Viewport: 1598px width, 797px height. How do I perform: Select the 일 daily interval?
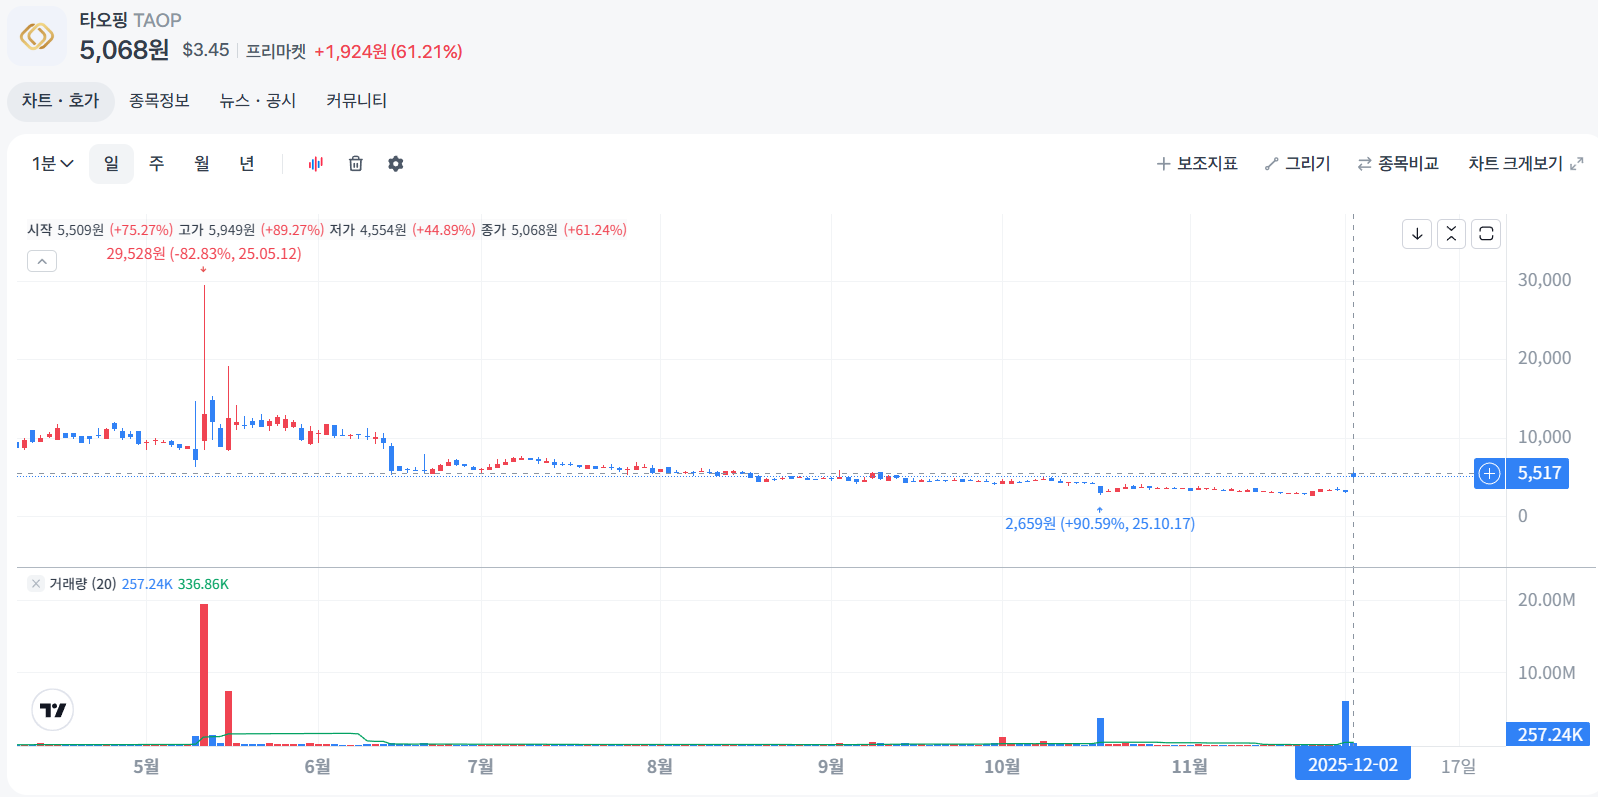point(111,164)
